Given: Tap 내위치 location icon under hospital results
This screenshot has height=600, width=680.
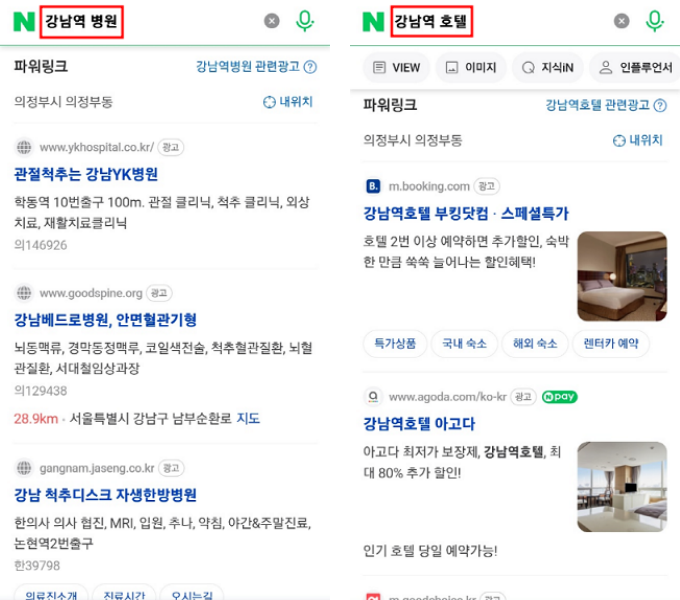Looking at the screenshot, I should (269, 102).
